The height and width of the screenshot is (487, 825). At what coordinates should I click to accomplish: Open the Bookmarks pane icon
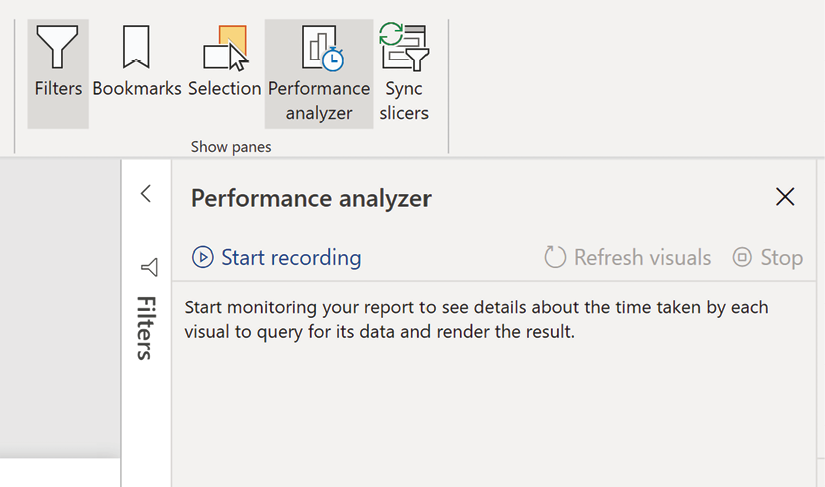tap(136, 47)
